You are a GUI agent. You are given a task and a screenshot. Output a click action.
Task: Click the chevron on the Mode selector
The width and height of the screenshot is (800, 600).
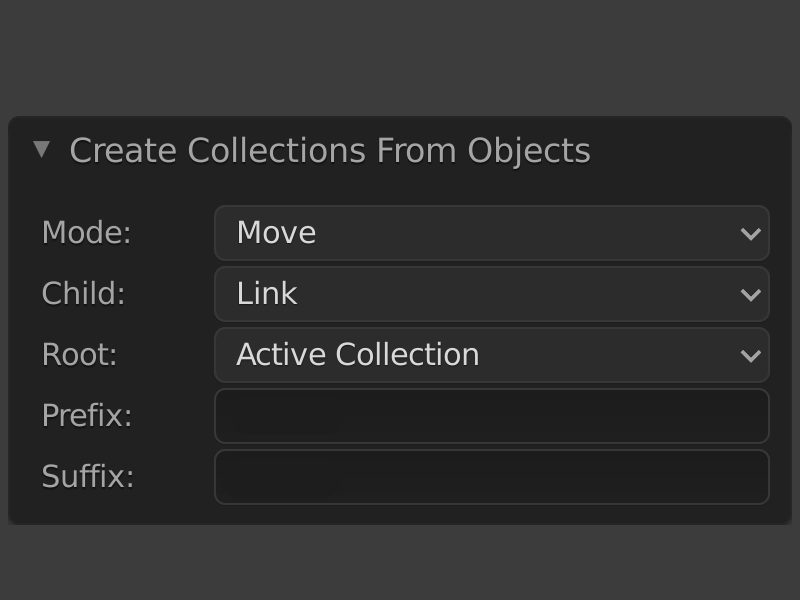749,233
